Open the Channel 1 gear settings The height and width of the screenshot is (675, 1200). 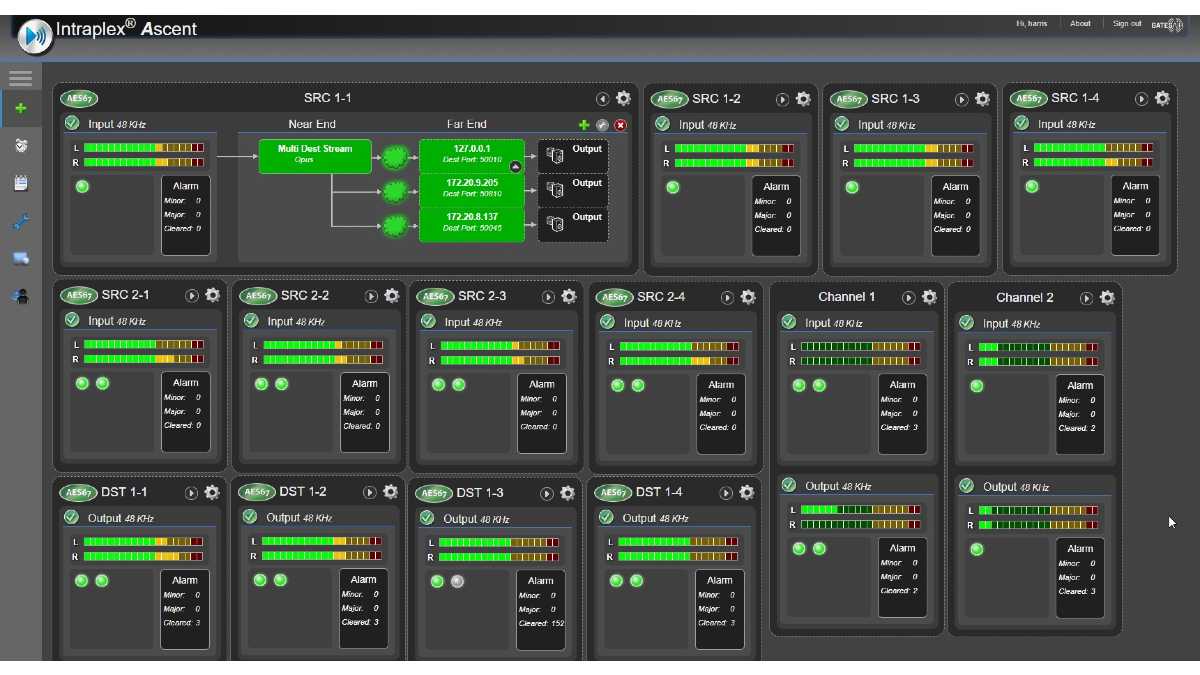[x=929, y=297]
